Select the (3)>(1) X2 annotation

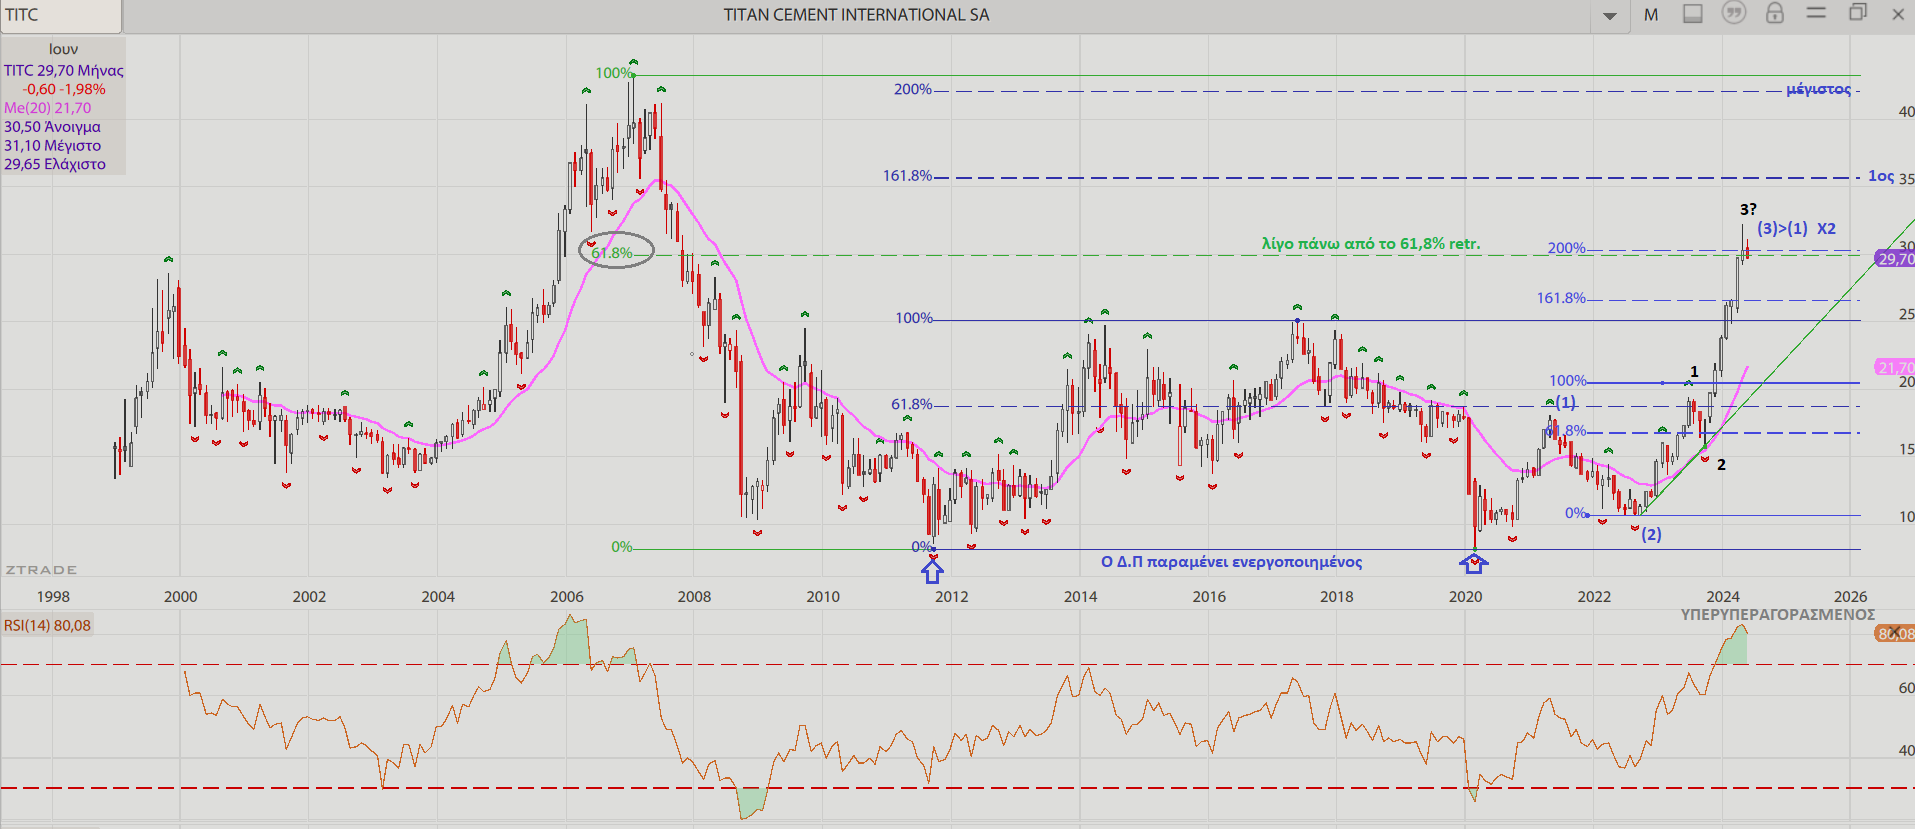(x=1797, y=228)
